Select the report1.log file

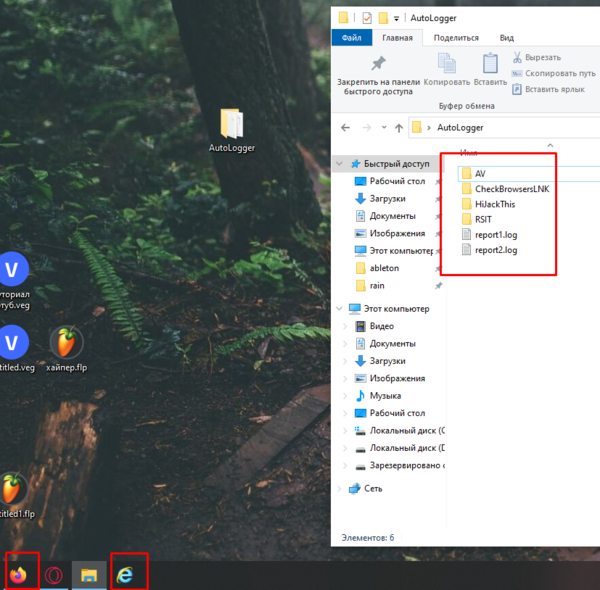[495, 234]
